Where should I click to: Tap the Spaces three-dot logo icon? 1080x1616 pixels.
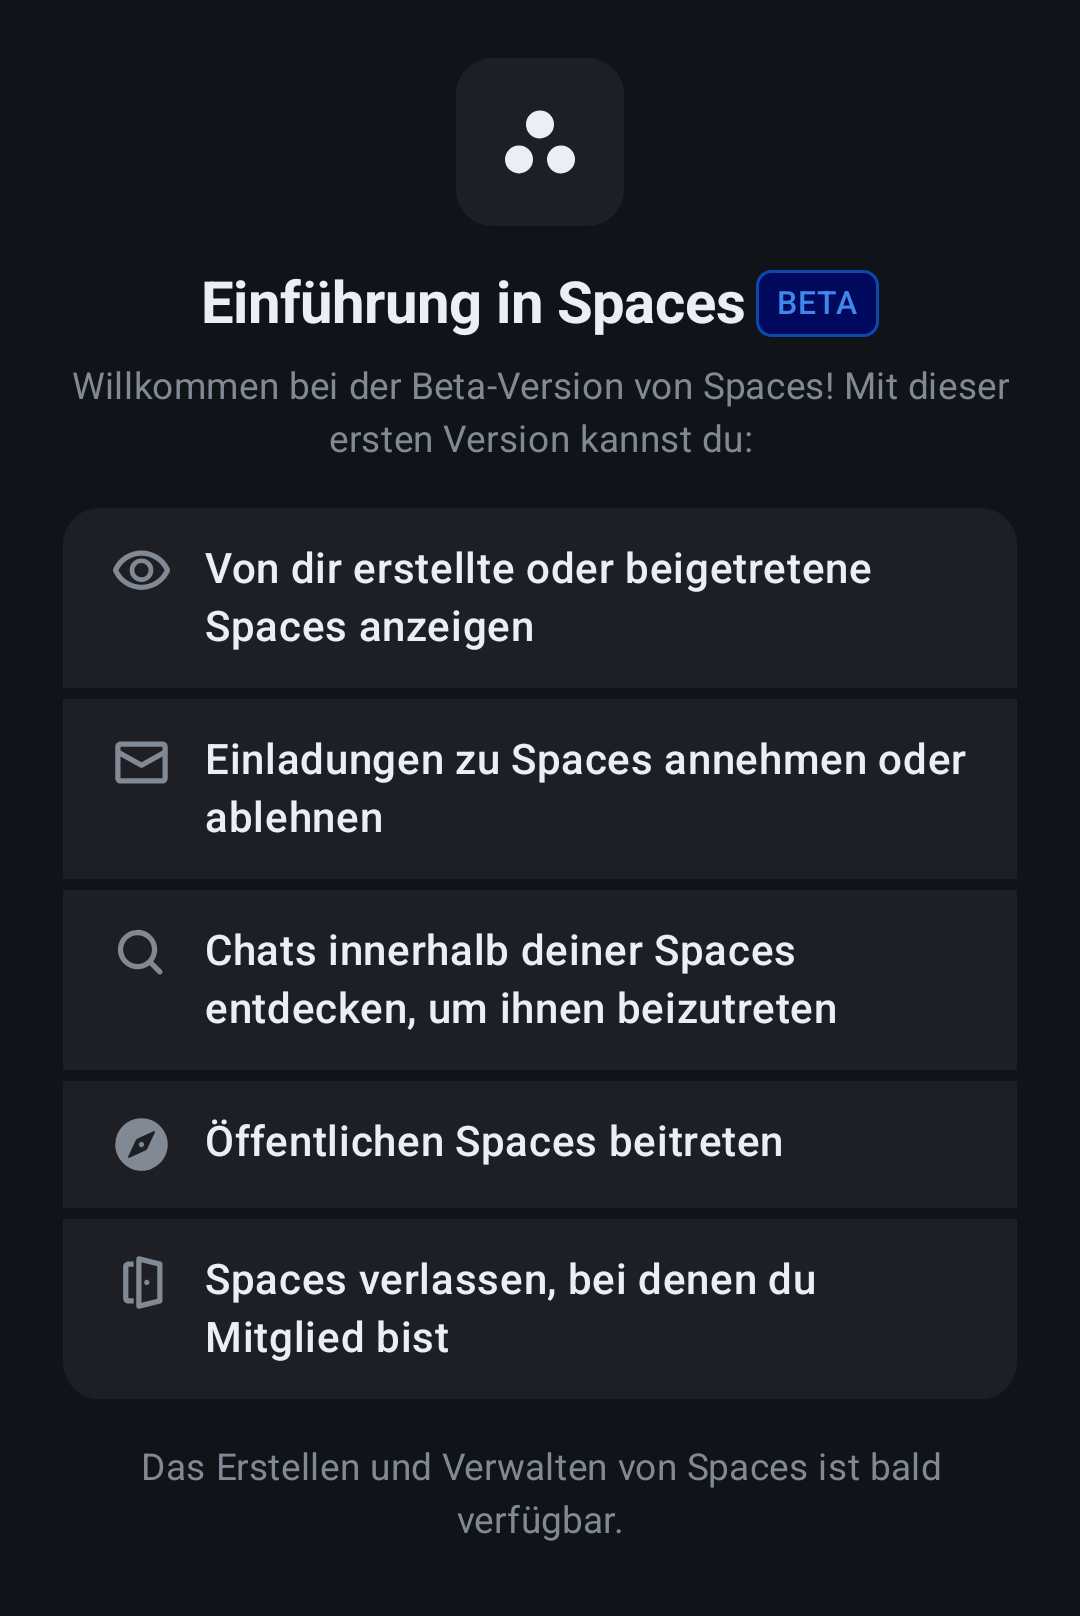pos(540,142)
